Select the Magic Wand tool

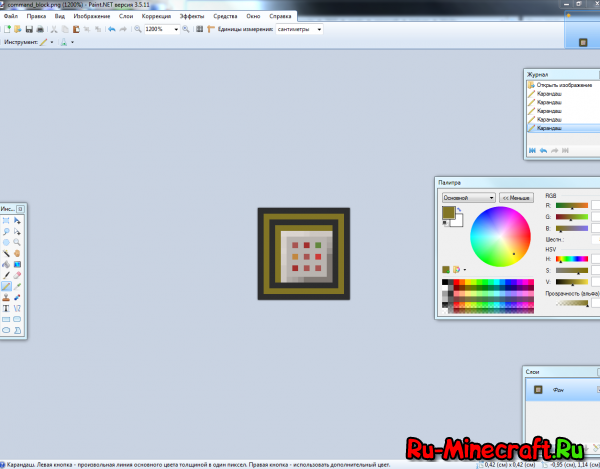(6, 253)
